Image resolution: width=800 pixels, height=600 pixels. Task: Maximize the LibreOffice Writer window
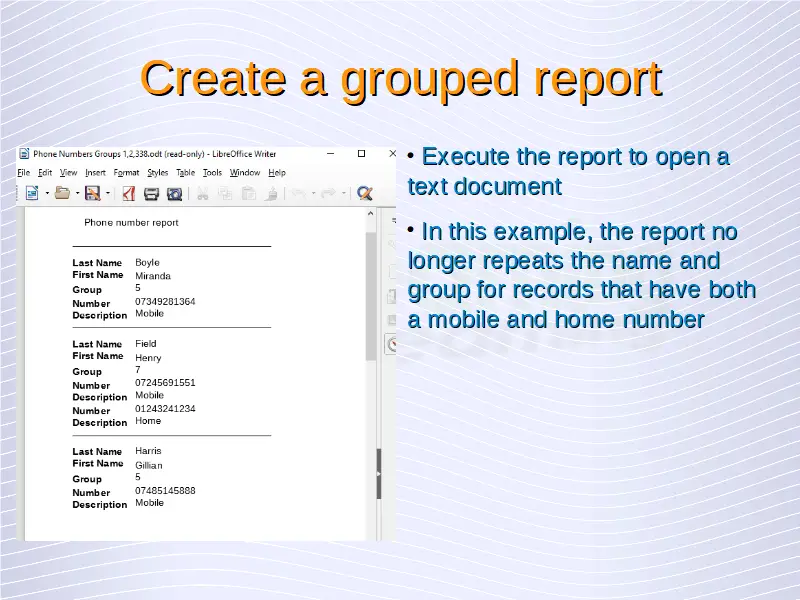click(x=361, y=154)
